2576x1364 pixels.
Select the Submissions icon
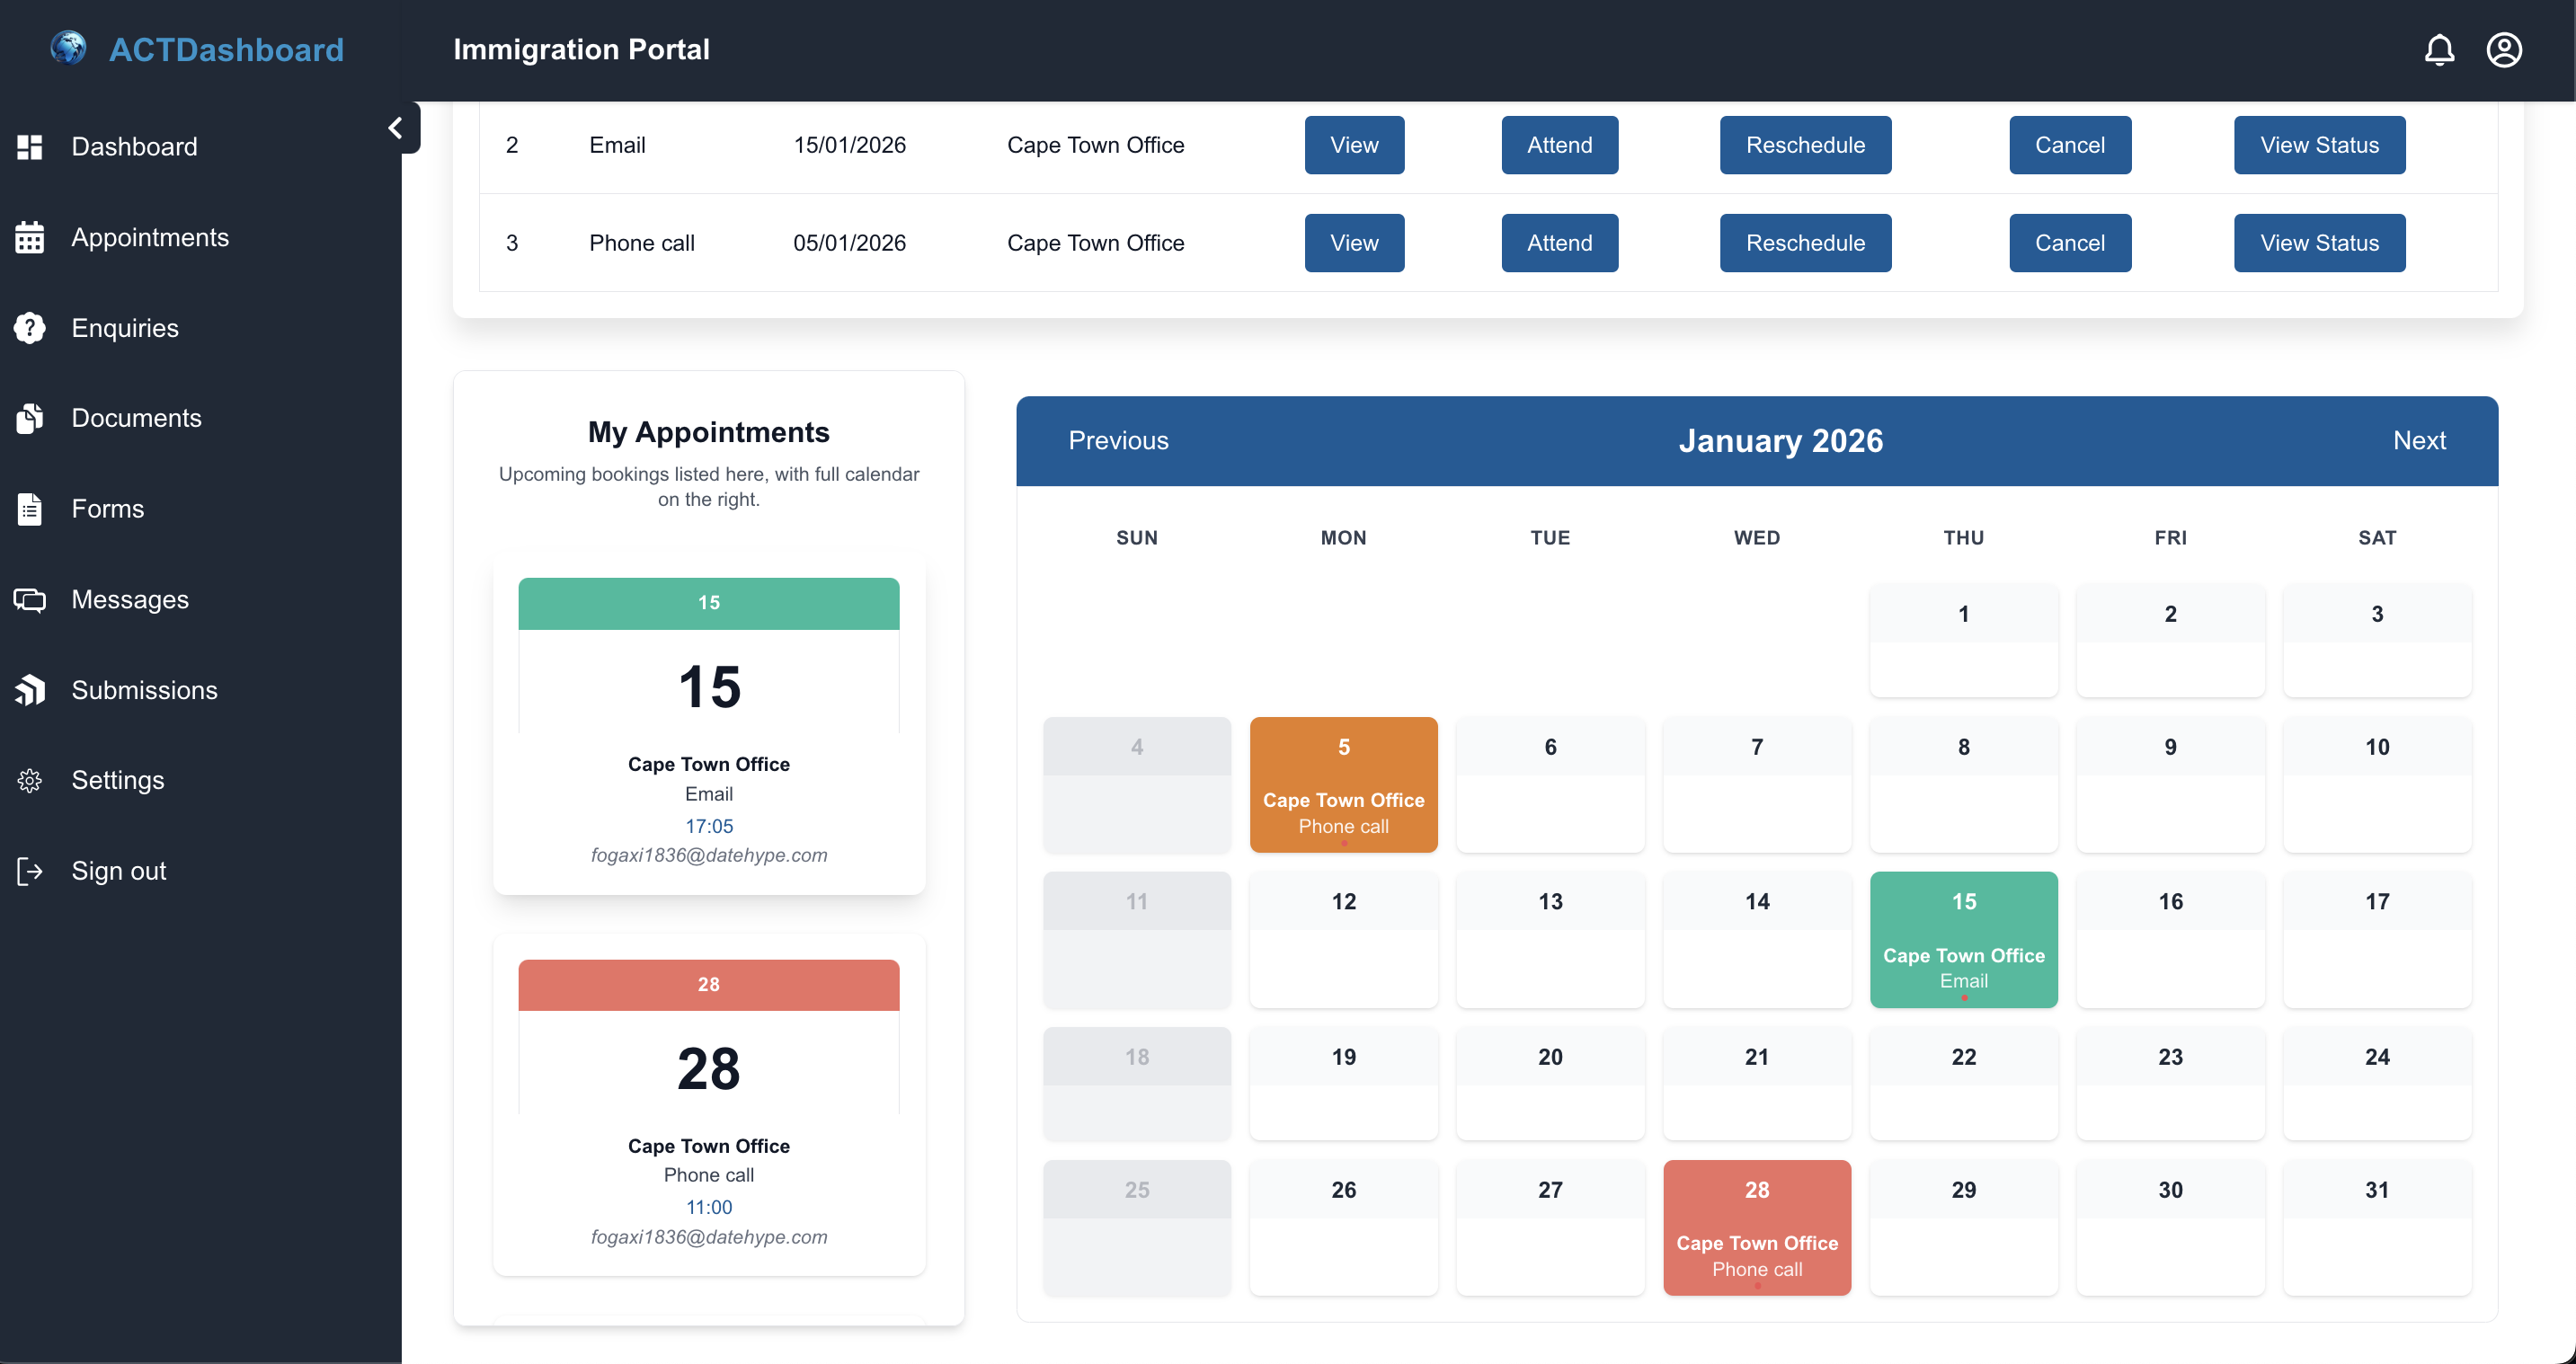click(x=30, y=689)
